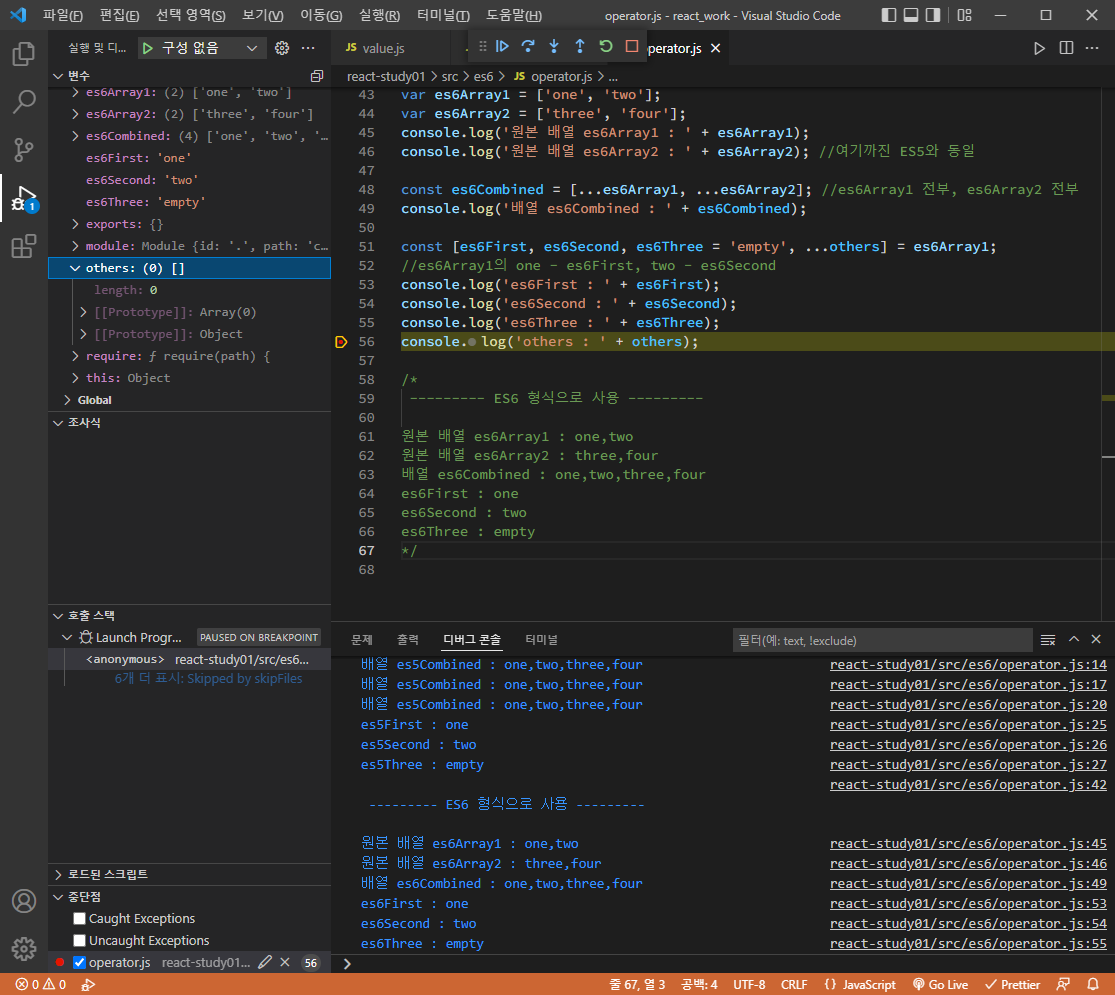Viewport: 1115px width, 995px height.
Task: Open Manage gear at activity bar bottom
Action: point(23,949)
